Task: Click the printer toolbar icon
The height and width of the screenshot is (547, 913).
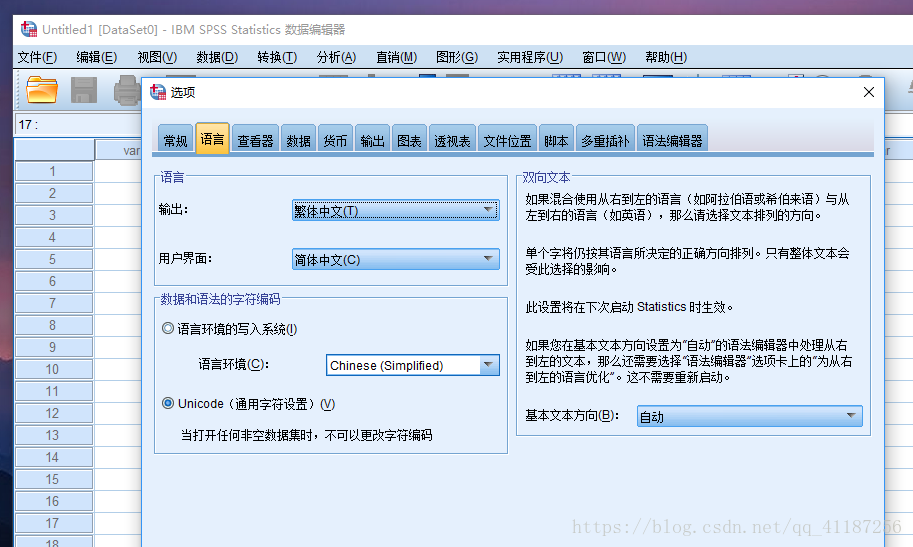Action: click(x=127, y=91)
